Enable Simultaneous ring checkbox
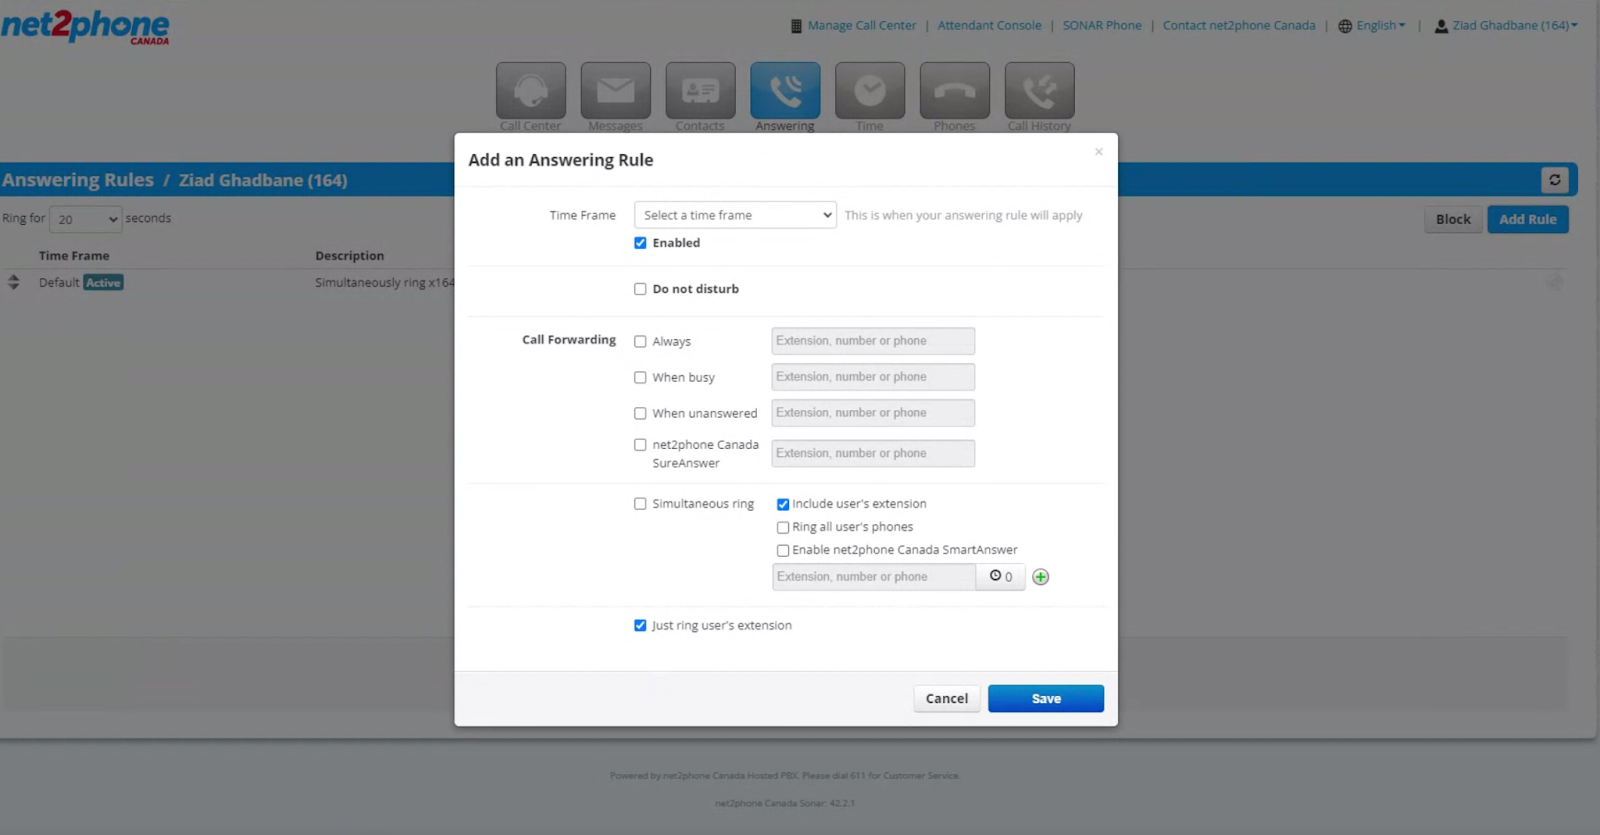 pyautogui.click(x=640, y=504)
